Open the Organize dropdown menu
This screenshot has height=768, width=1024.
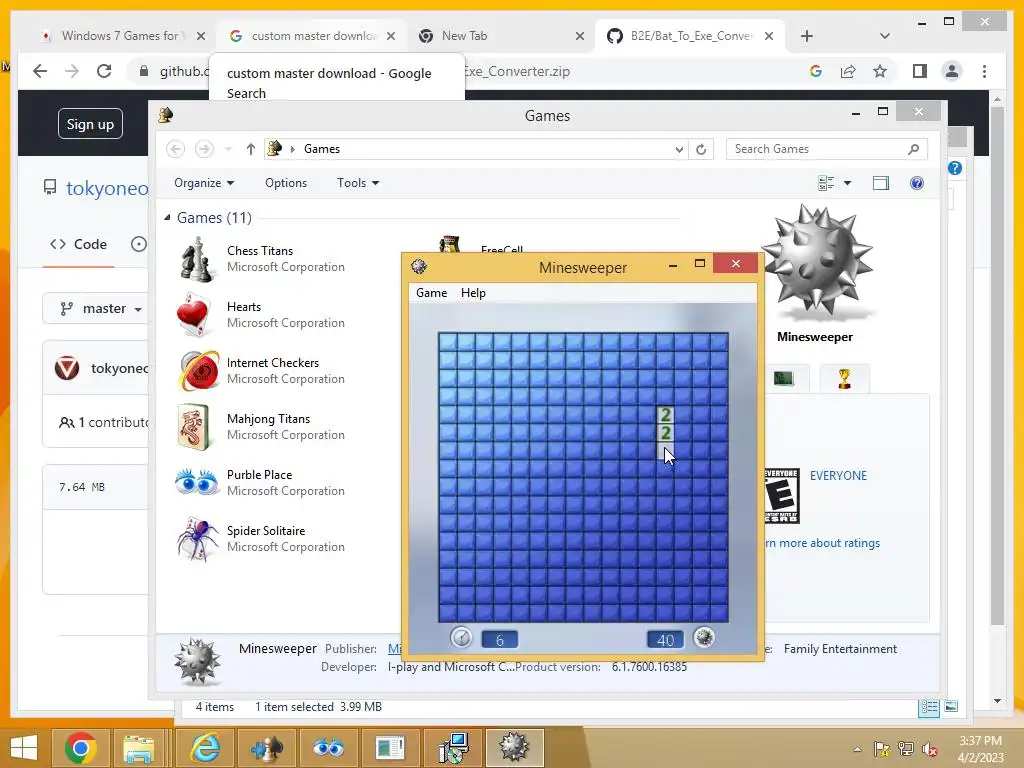(204, 183)
